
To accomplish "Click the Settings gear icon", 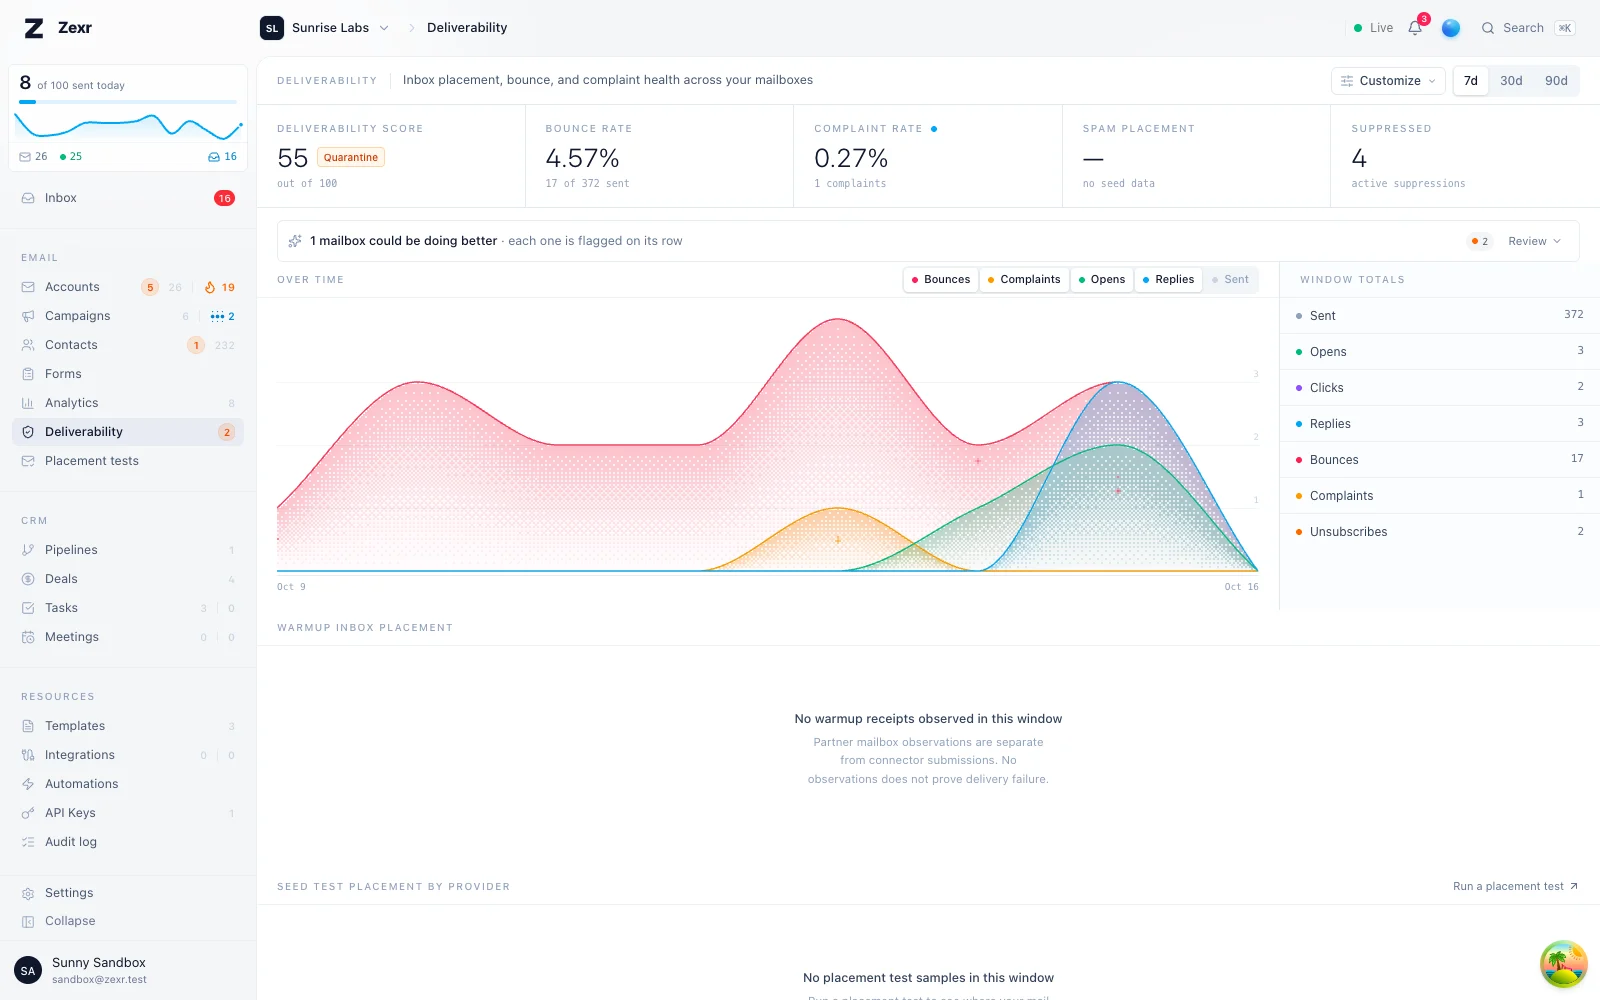I will (x=28, y=893).
